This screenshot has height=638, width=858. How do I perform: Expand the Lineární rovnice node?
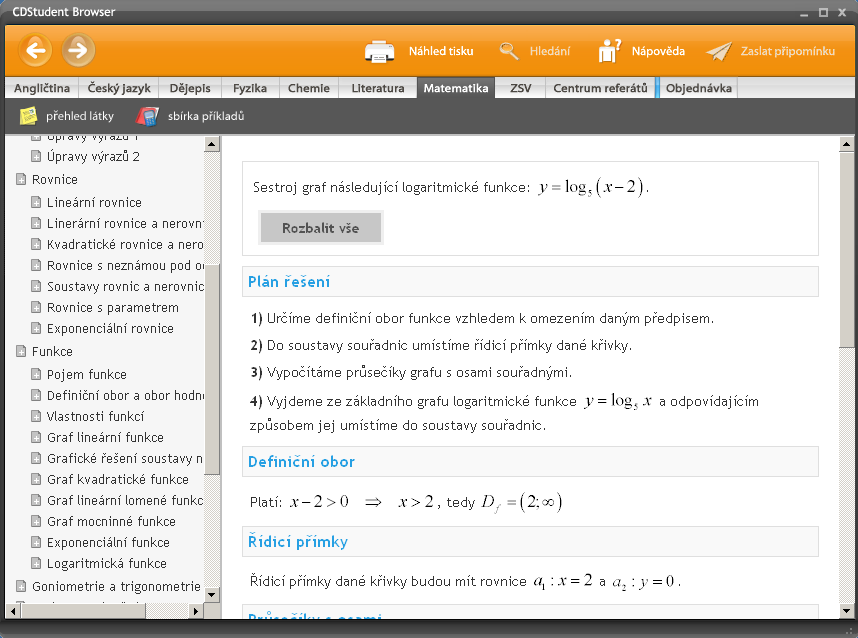(36, 202)
